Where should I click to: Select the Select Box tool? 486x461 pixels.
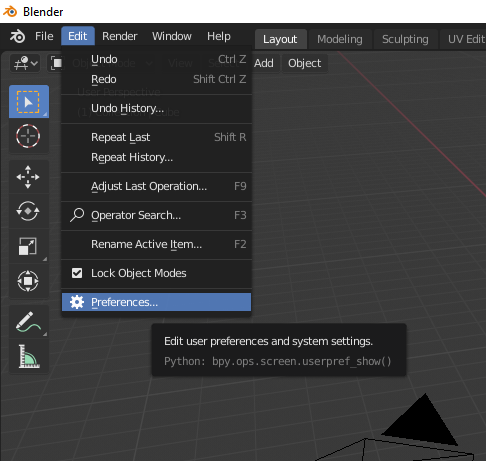(x=29, y=101)
